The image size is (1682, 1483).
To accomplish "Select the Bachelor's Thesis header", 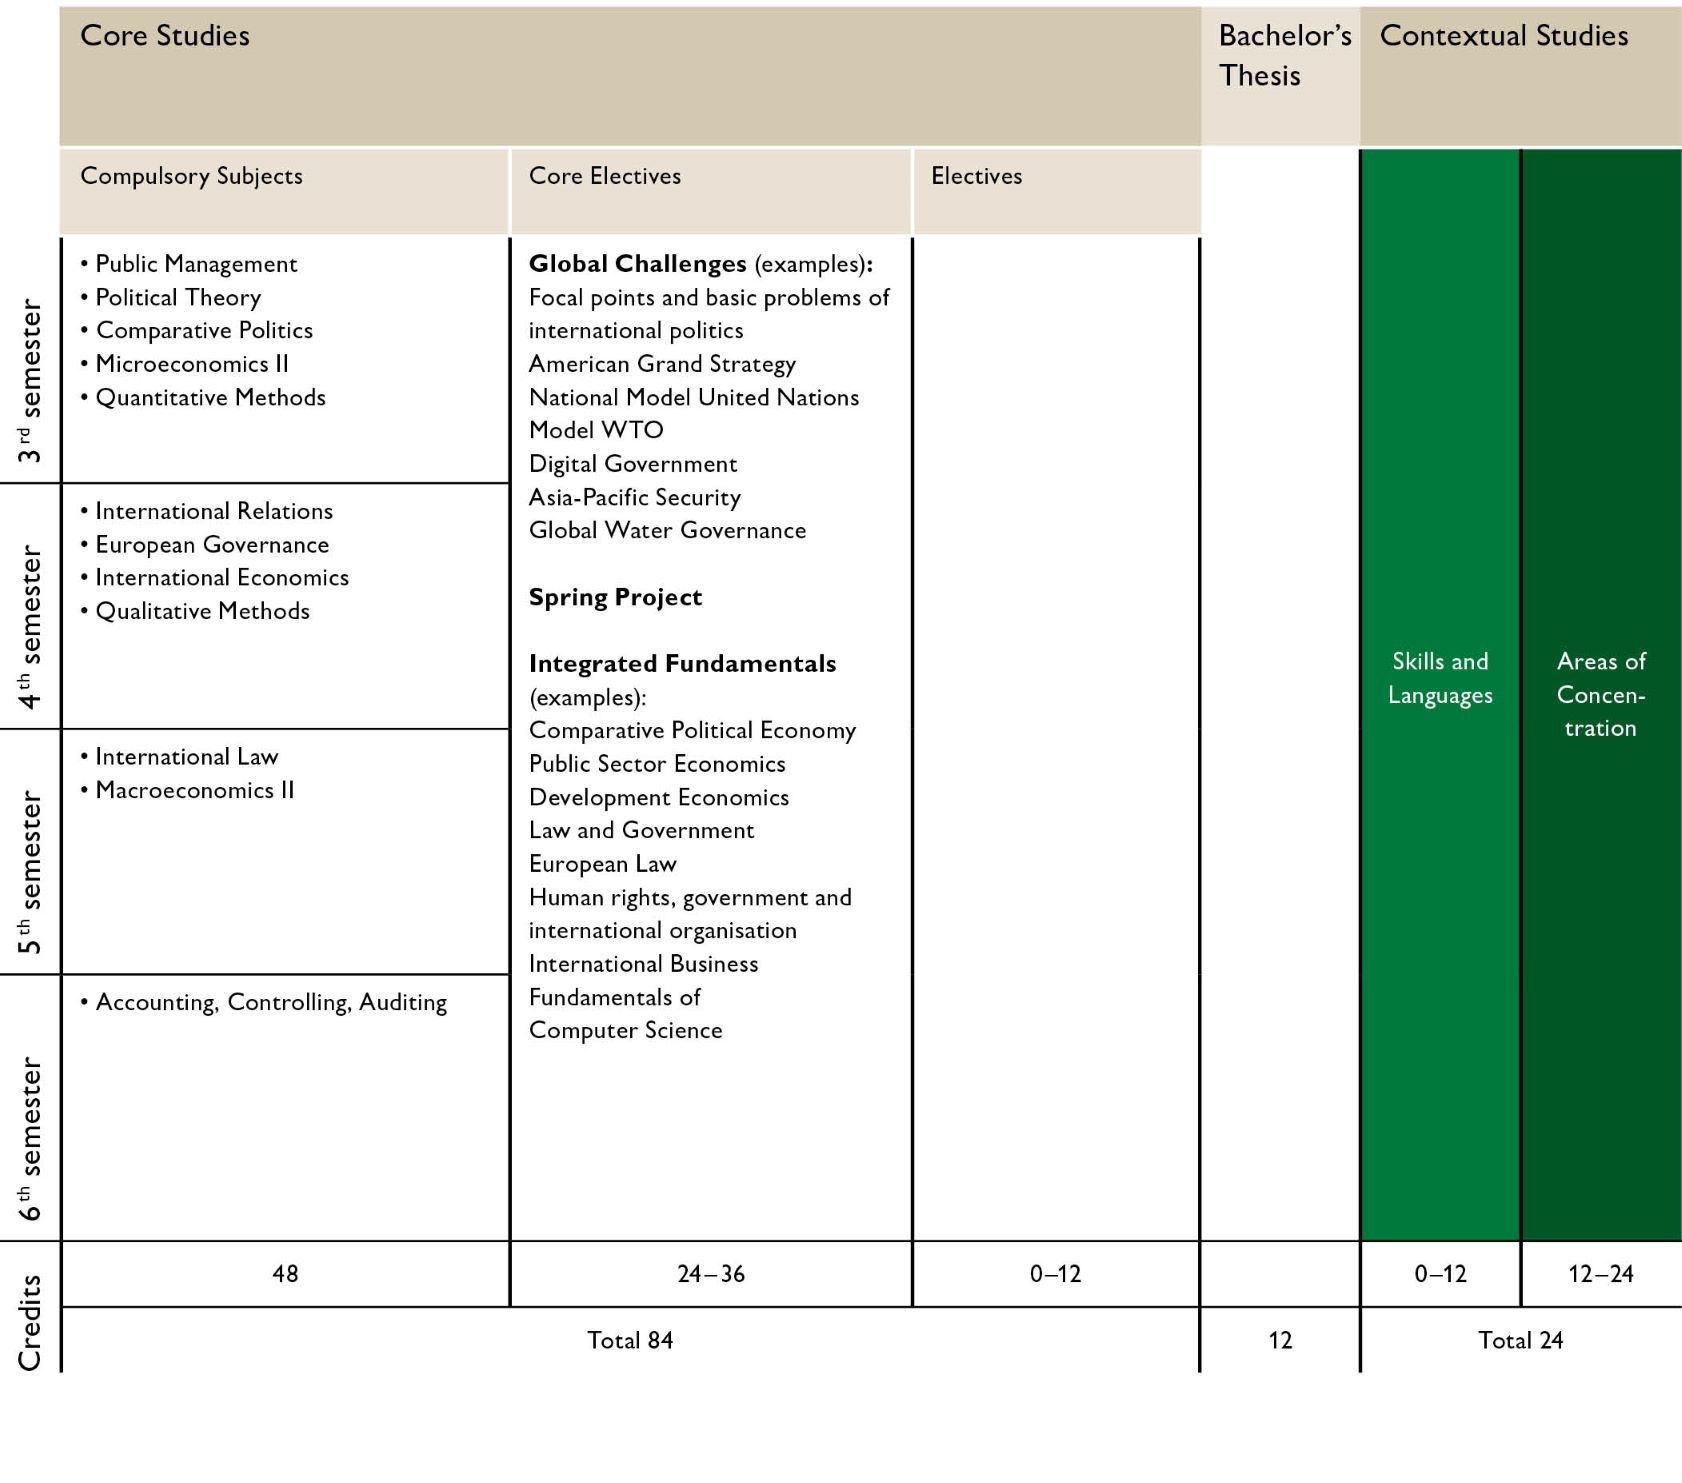I will (x=1283, y=56).
